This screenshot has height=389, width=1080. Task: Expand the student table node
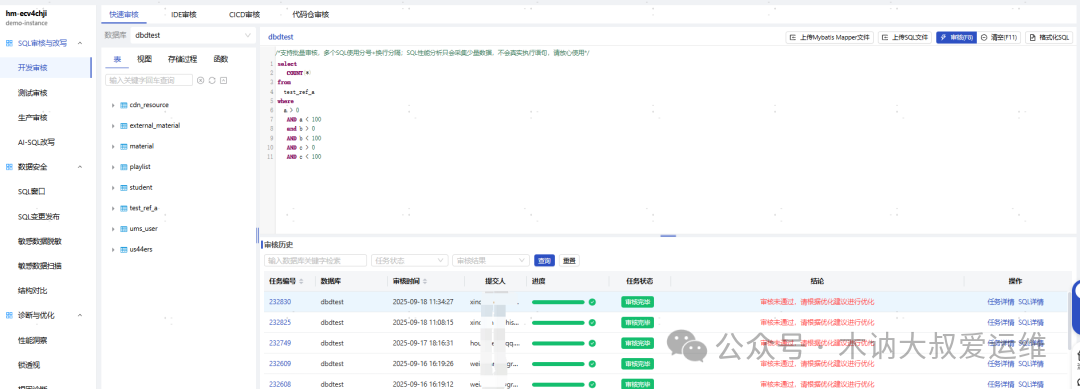[112, 187]
